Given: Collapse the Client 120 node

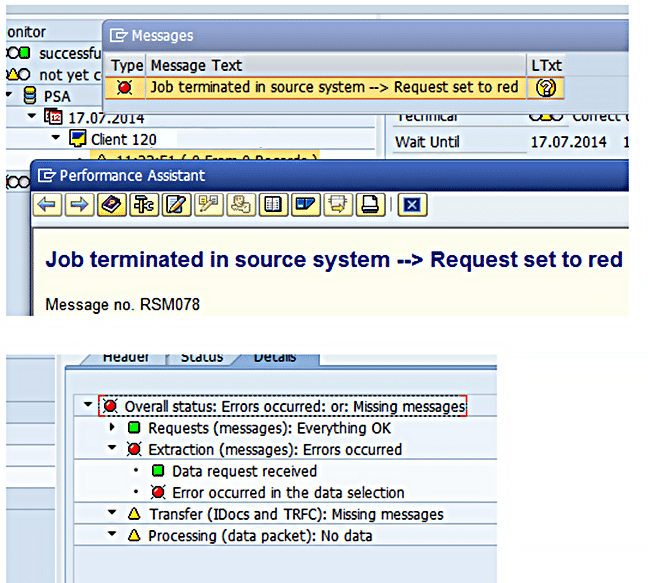Looking at the screenshot, I should [x=56, y=138].
